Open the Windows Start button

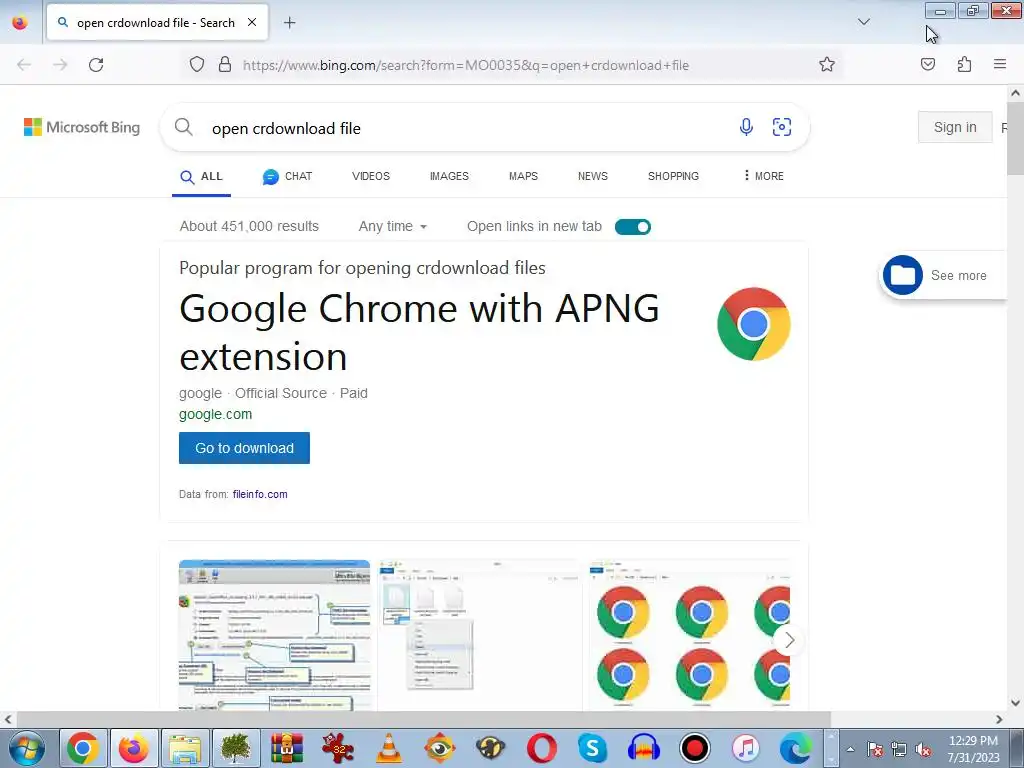26,748
